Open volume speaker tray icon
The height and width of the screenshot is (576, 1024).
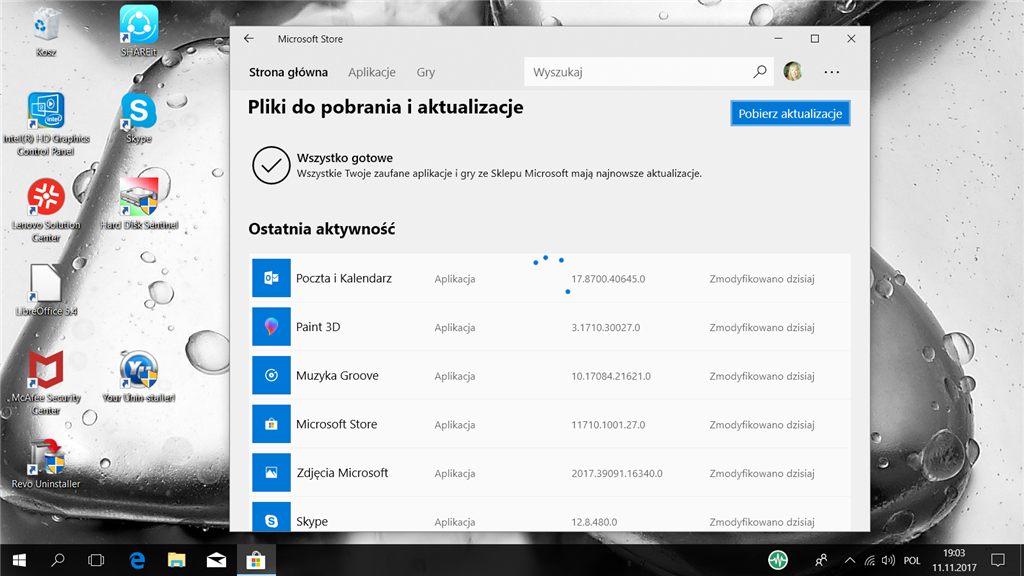[x=888, y=560]
